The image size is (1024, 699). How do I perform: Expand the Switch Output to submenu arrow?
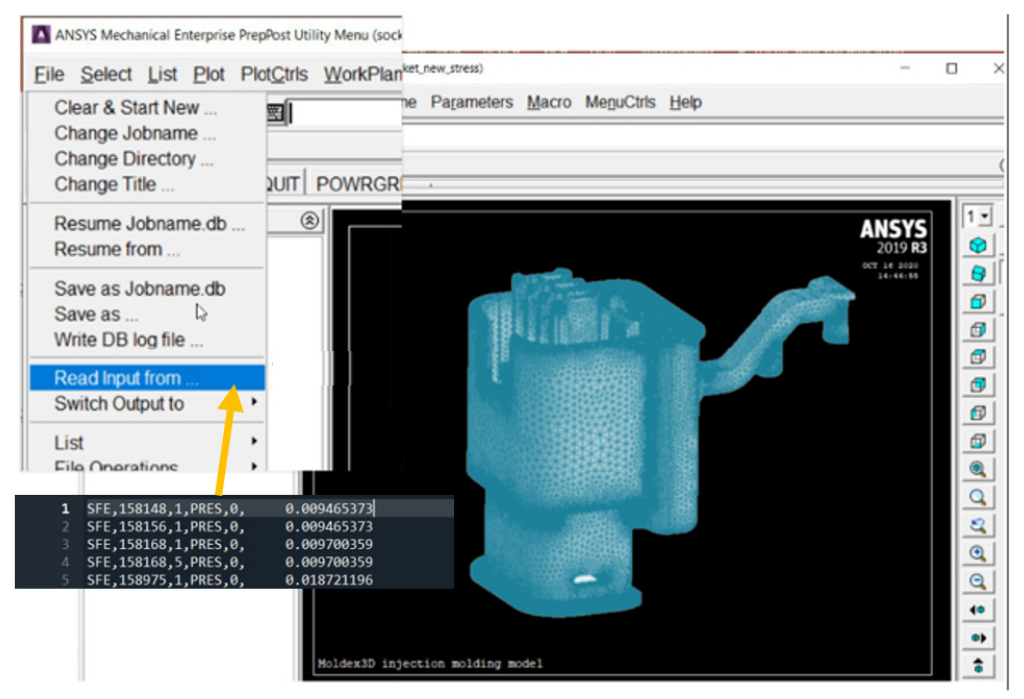click(254, 402)
